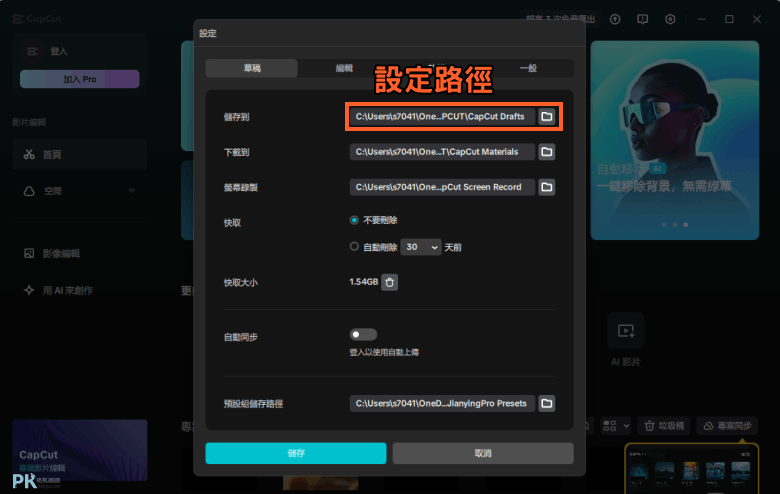Viewport: 780px width, 494px height.
Task: Click highlighted carousel dot under banner
Action: (x=685, y=225)
